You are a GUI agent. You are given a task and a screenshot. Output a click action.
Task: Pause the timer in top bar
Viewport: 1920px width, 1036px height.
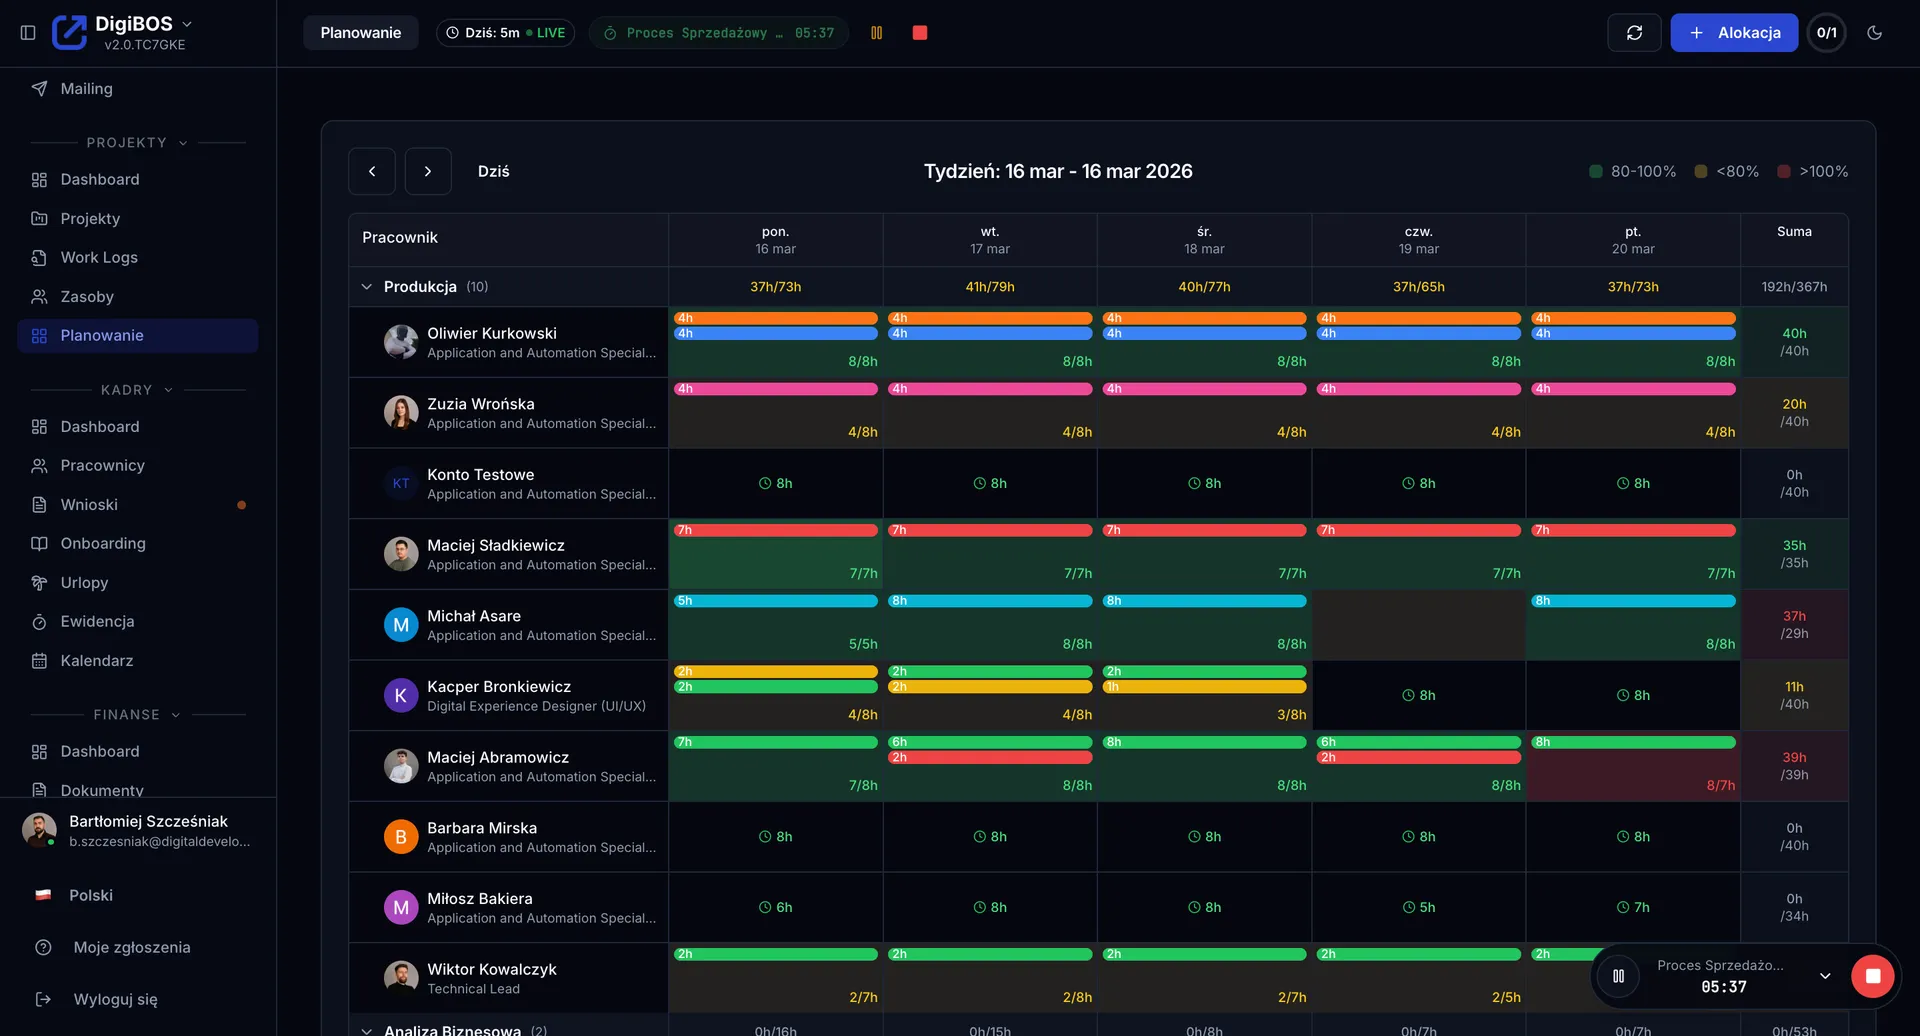click(877, 33)
